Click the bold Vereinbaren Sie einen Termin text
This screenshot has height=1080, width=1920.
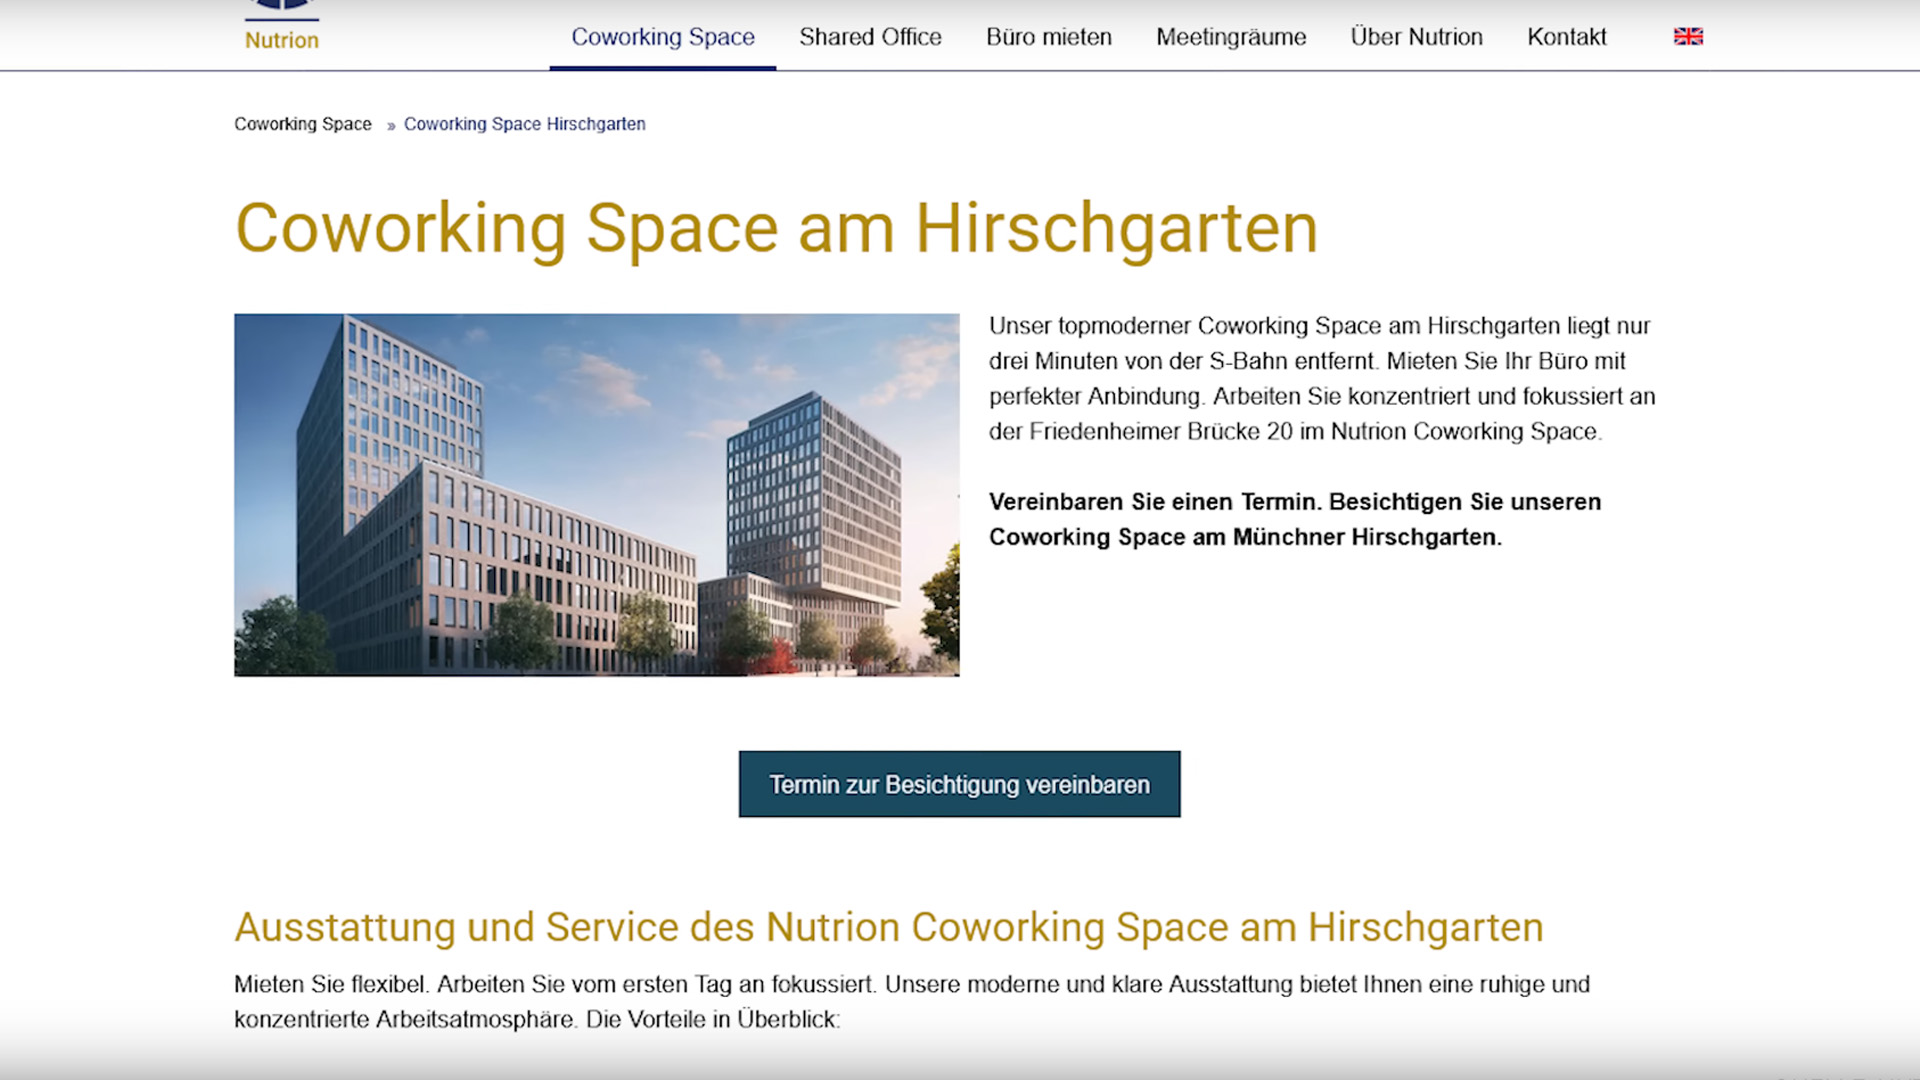[1294, 519]
